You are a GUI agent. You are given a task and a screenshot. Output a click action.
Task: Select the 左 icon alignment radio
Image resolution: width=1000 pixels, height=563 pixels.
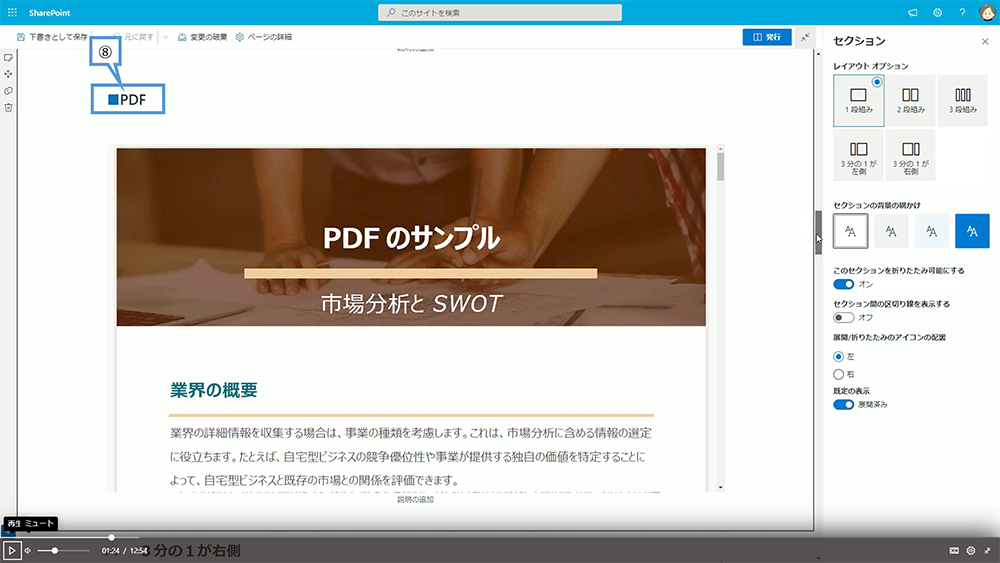(x=839, y=356)
